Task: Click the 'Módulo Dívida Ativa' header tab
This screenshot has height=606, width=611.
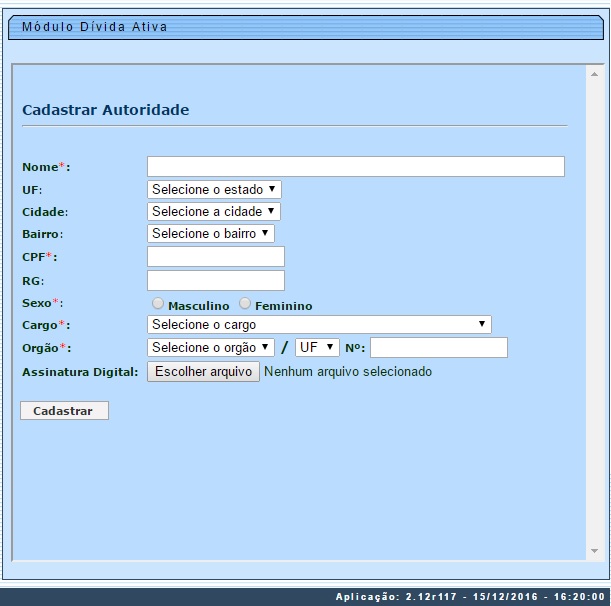Action: coord(95,27)
